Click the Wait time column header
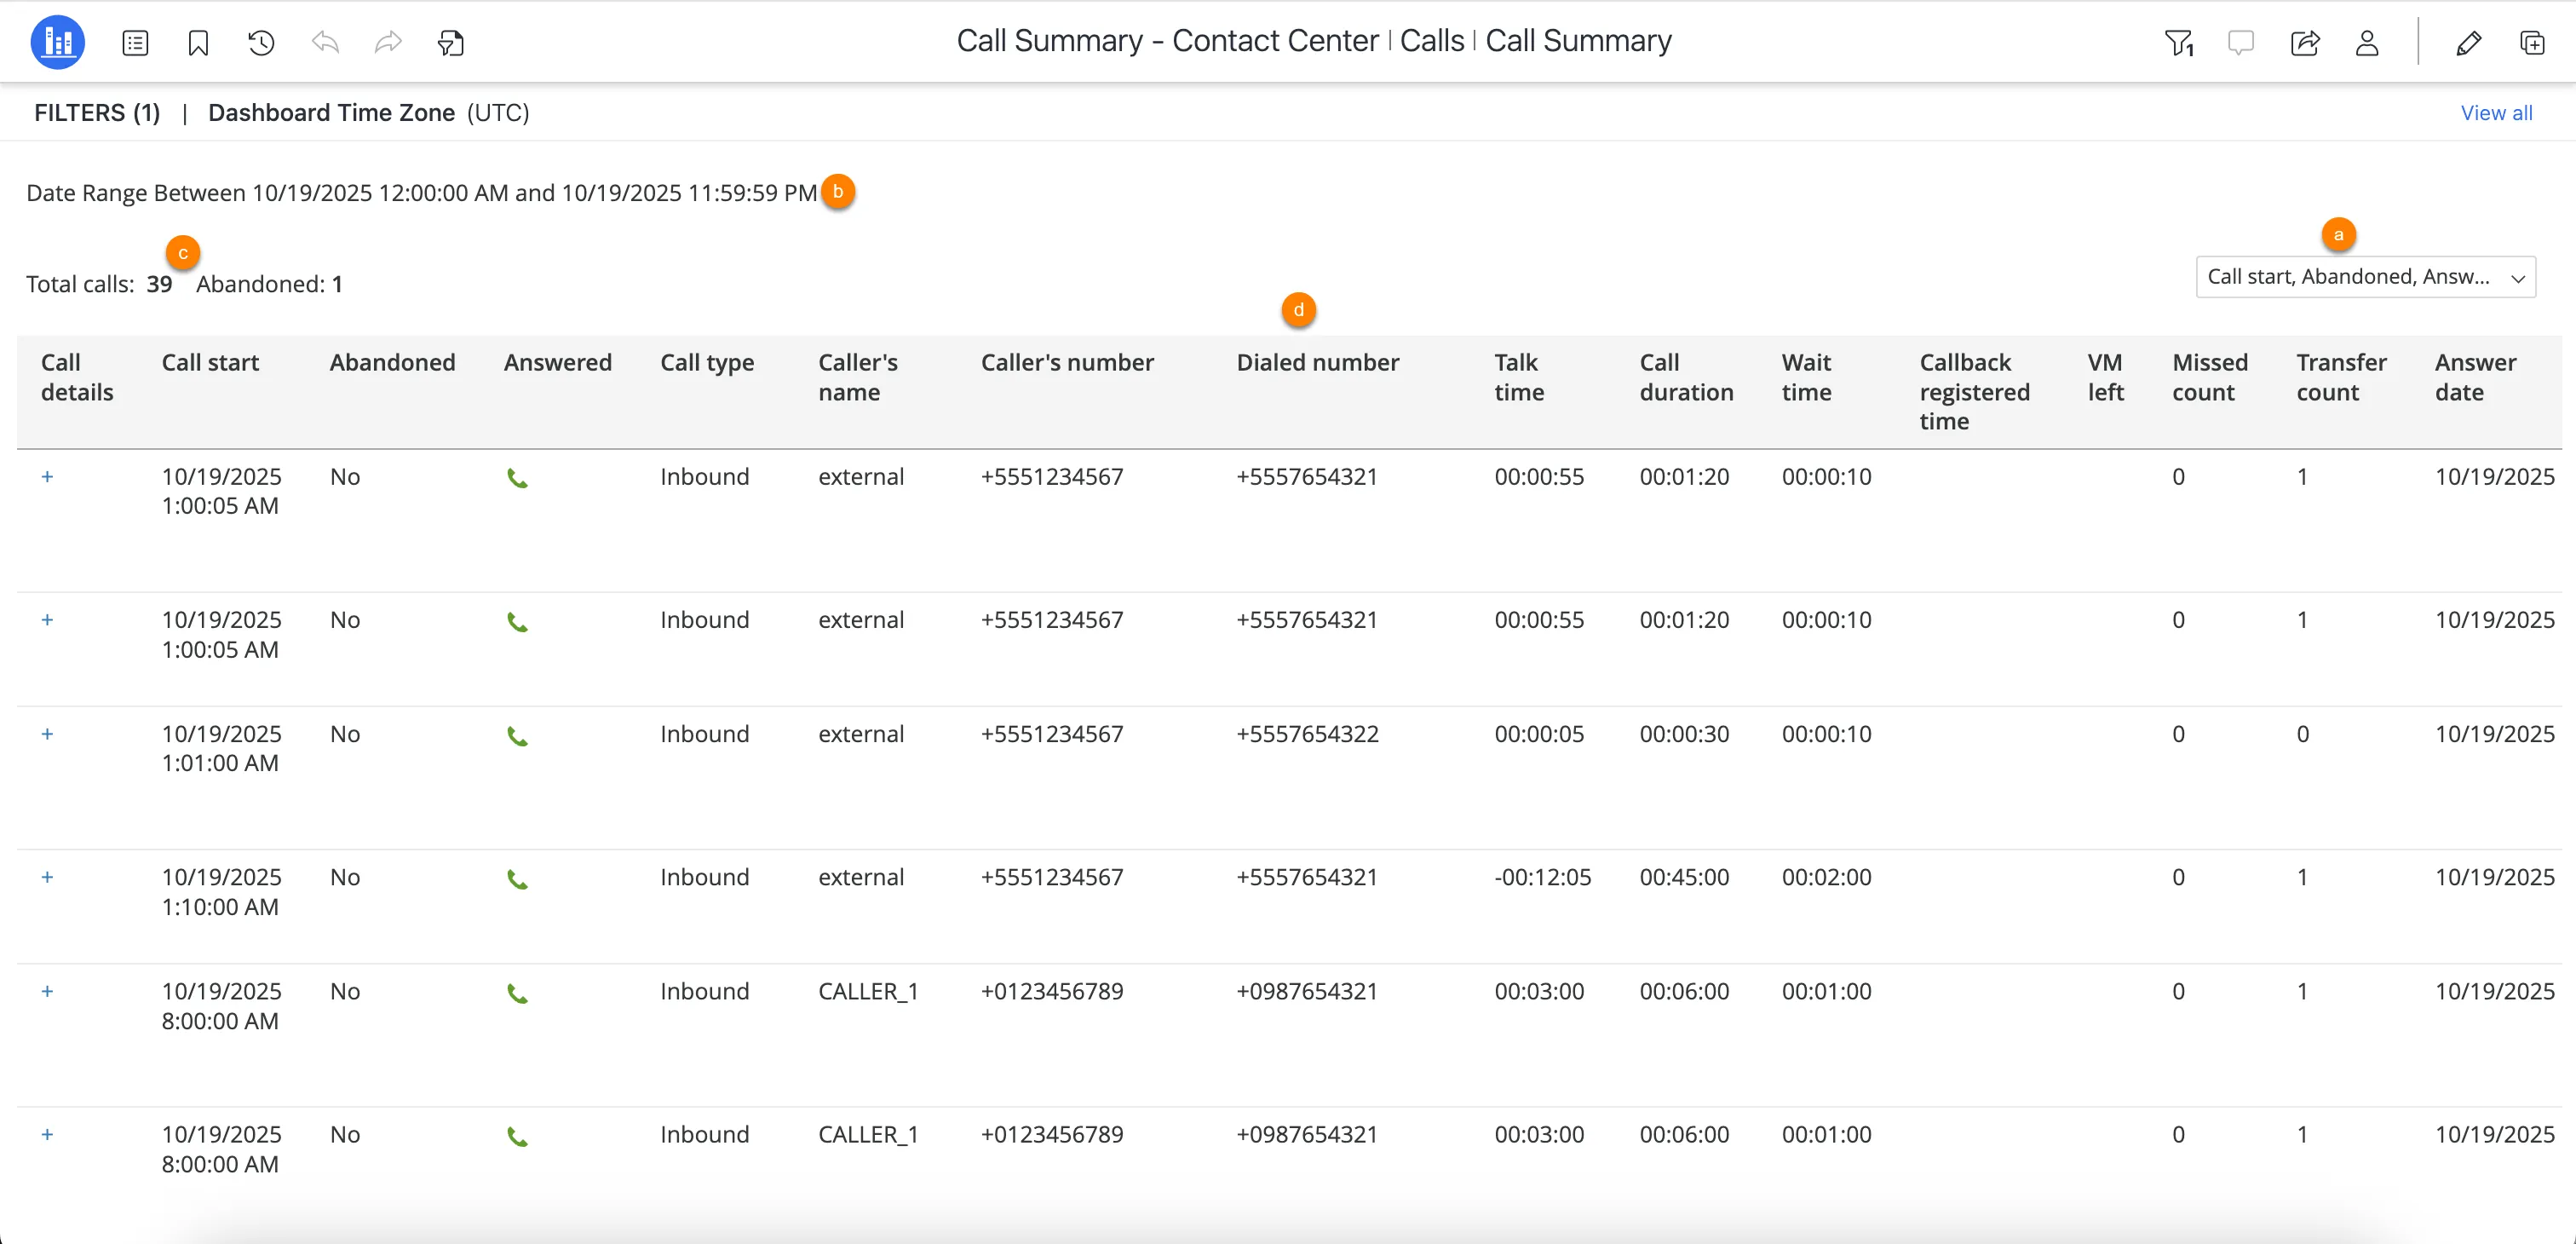The height and width of the screenshot is (1244, 2576). pyautogui.click(x=1806, y=377)
